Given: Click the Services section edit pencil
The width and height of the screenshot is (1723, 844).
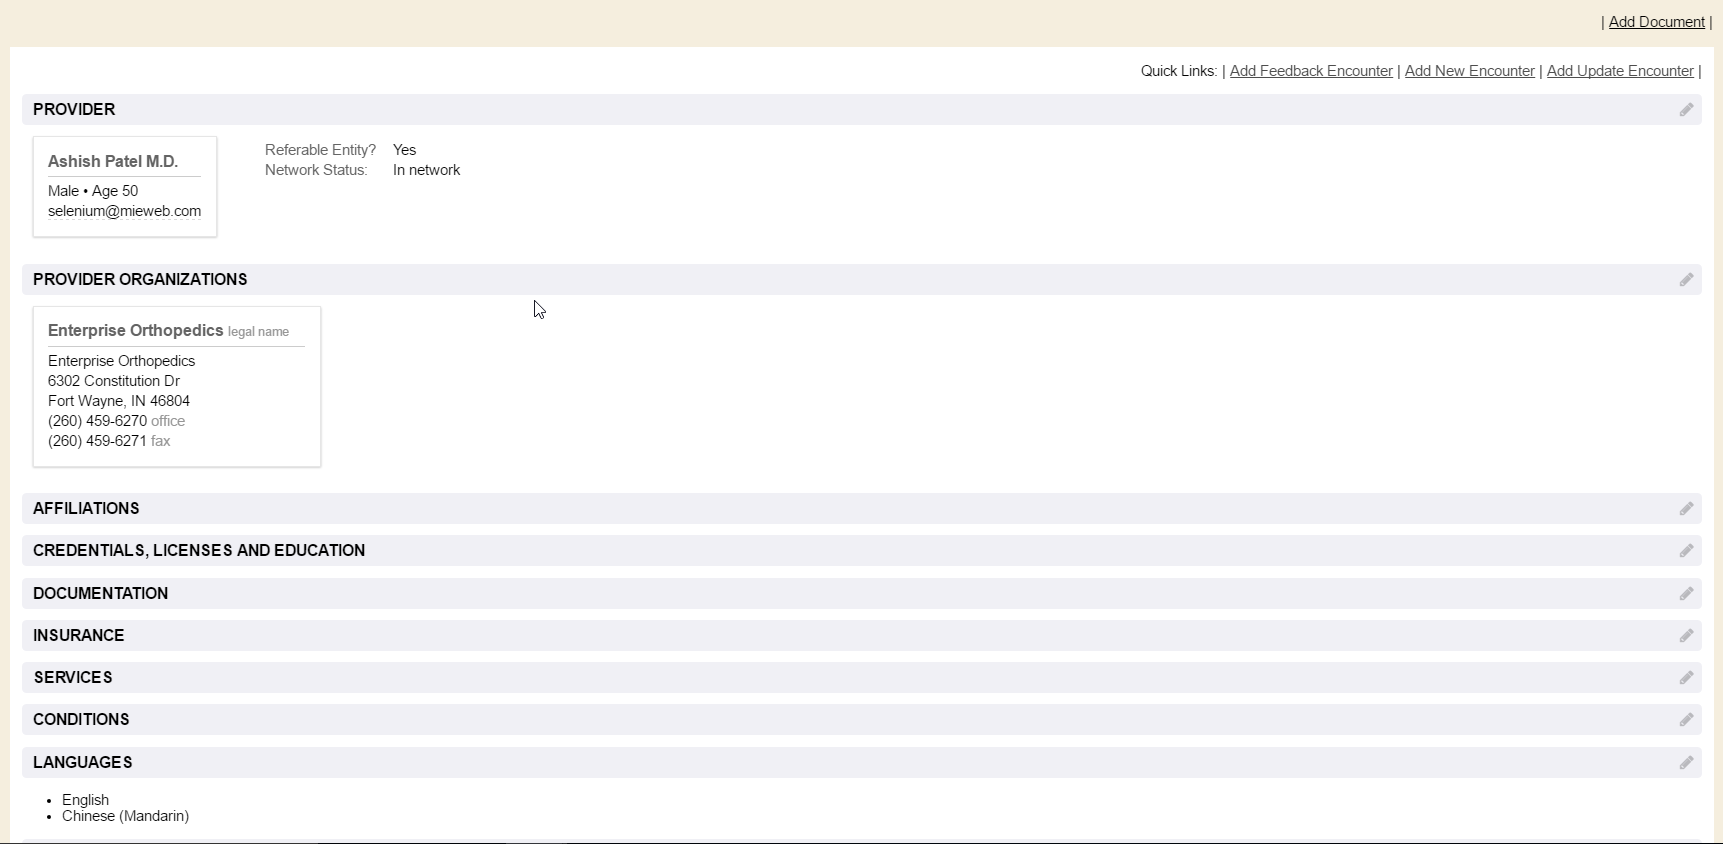Looking at the screenshot, I should (1686, 678).
